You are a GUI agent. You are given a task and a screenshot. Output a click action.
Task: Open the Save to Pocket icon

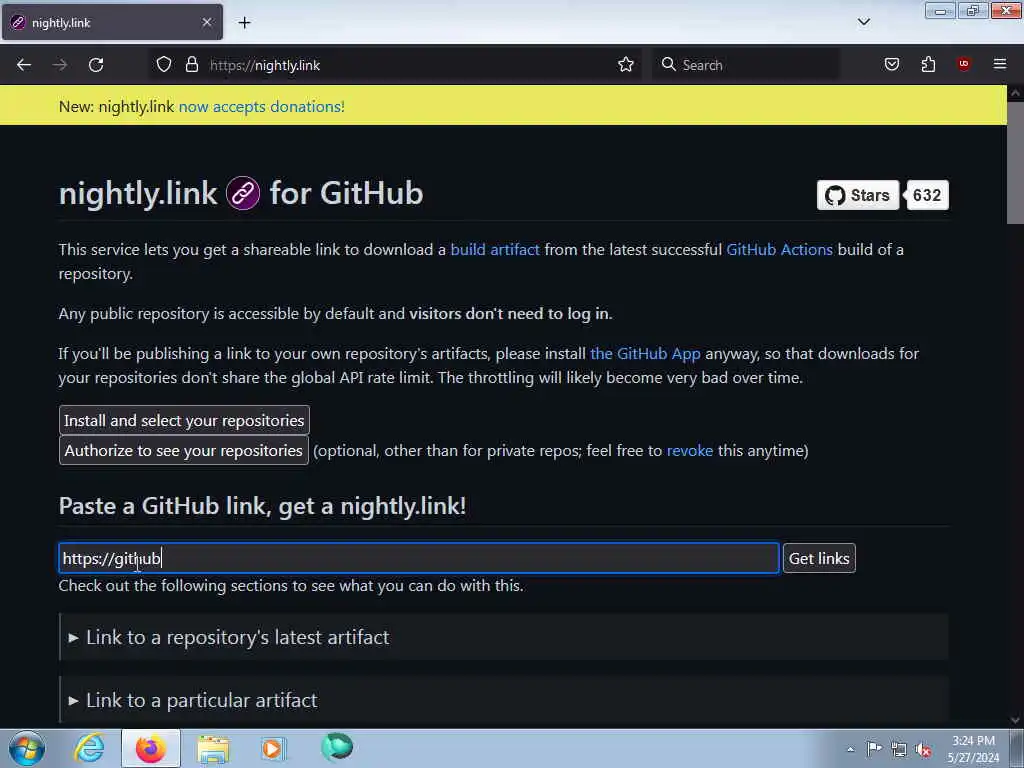[891, 65]
